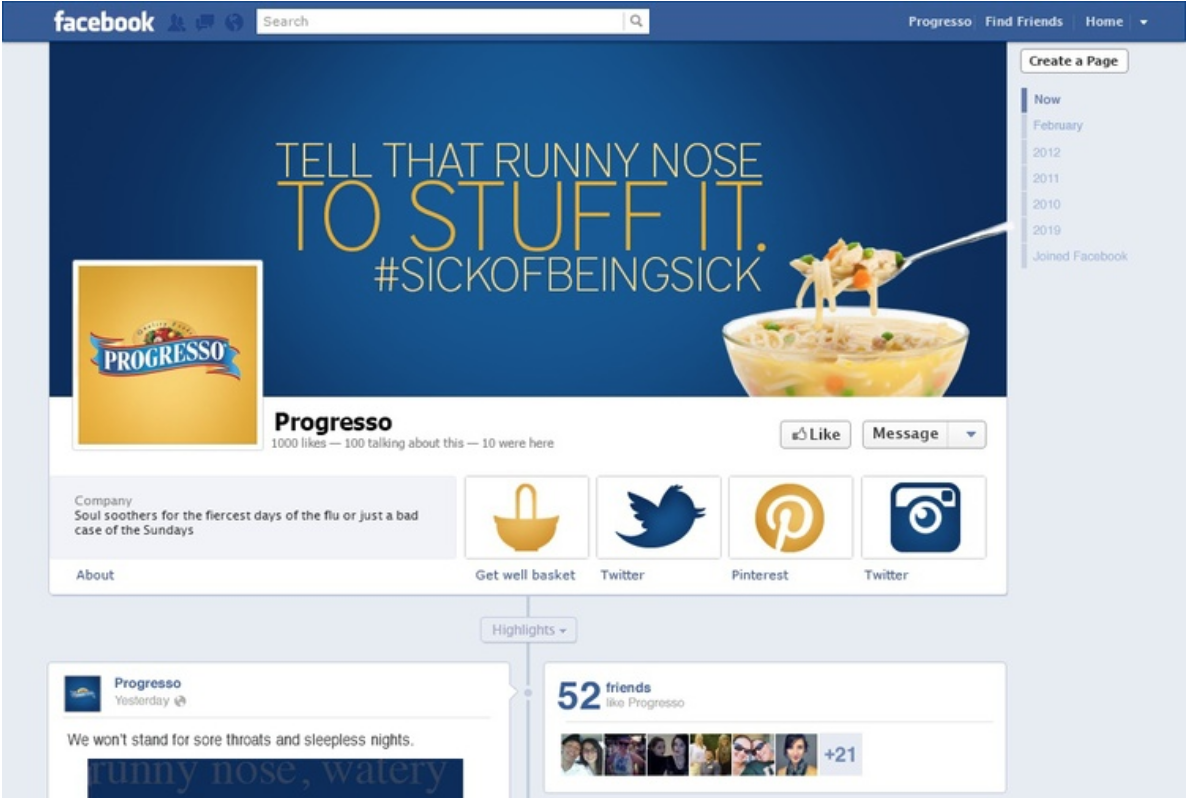
Task: Click the search magnifier button
Action: [636, 21]
